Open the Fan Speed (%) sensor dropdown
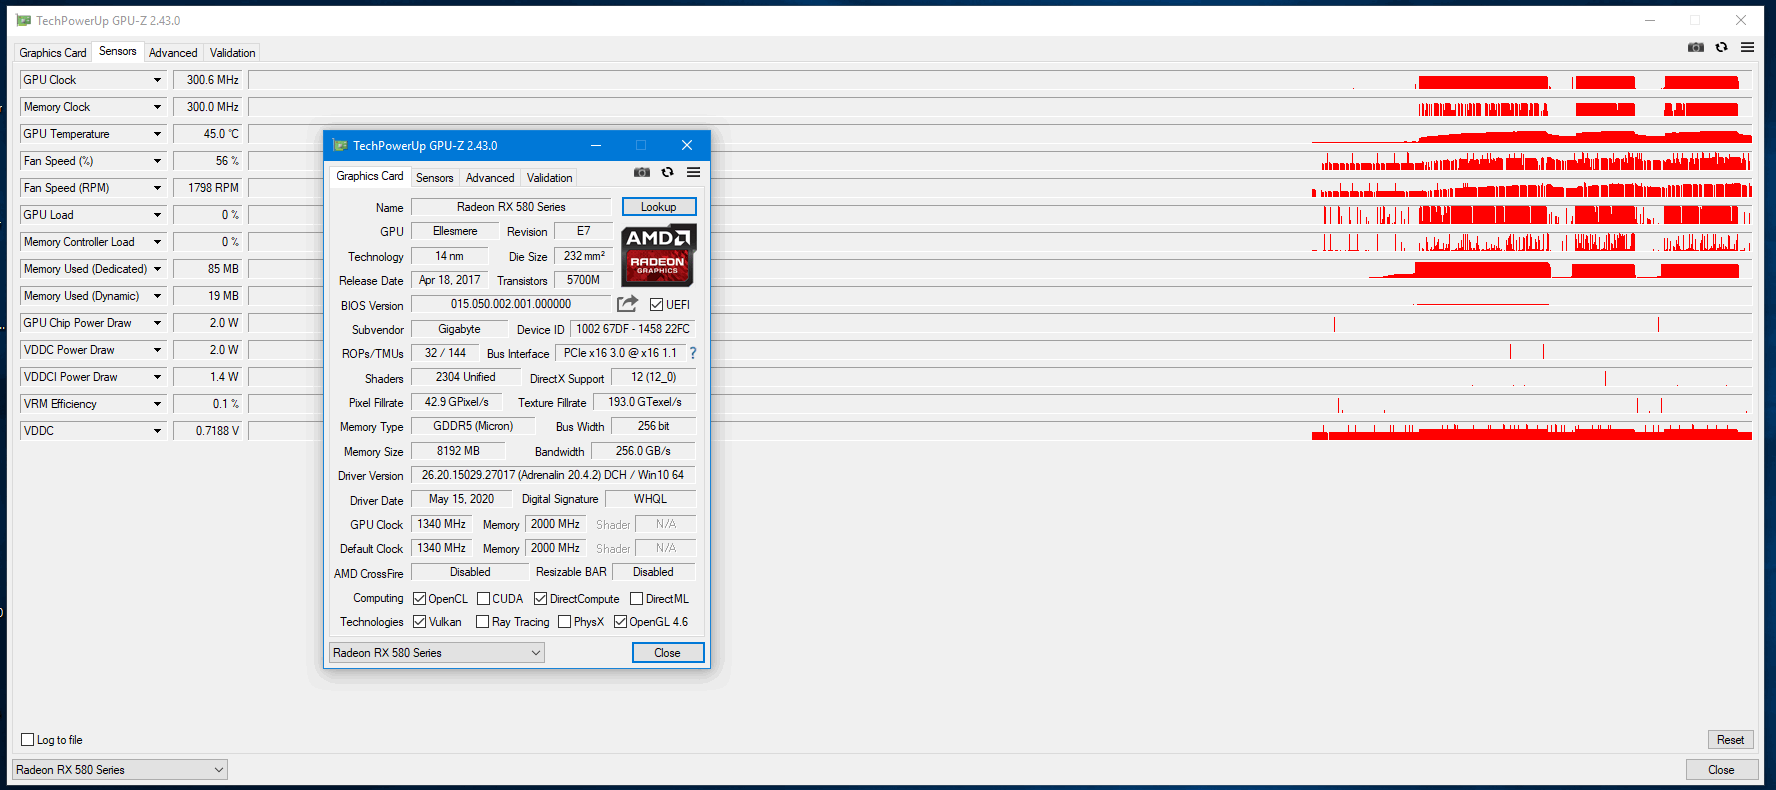The height and width of the screenshot is (790, 1776). click(x=157, y=161)
